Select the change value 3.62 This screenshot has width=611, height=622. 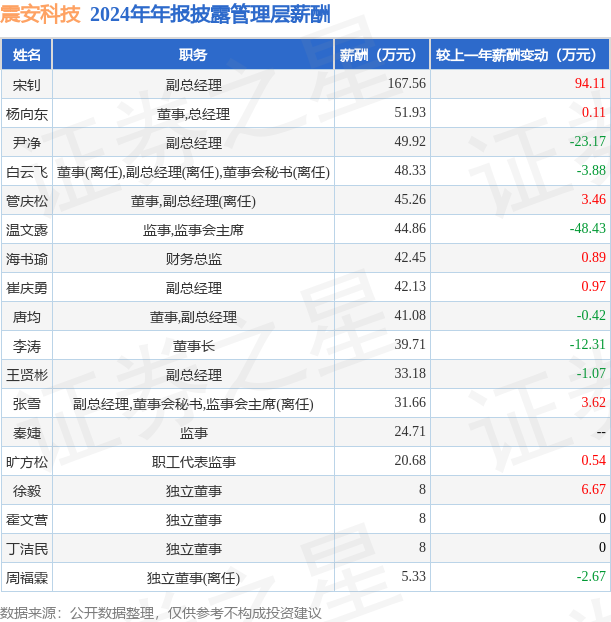(594, 402)
